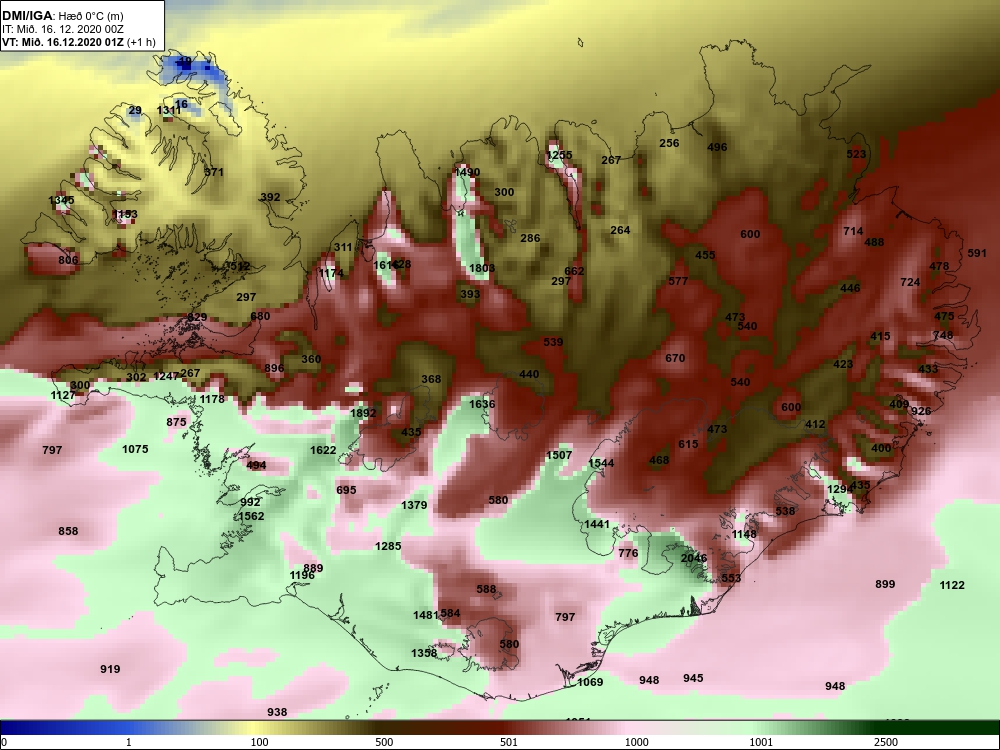Screen dimensions: 1000x750
Task: Click the map value 1153
Action: pyautogui.click(x=125, y=214)
